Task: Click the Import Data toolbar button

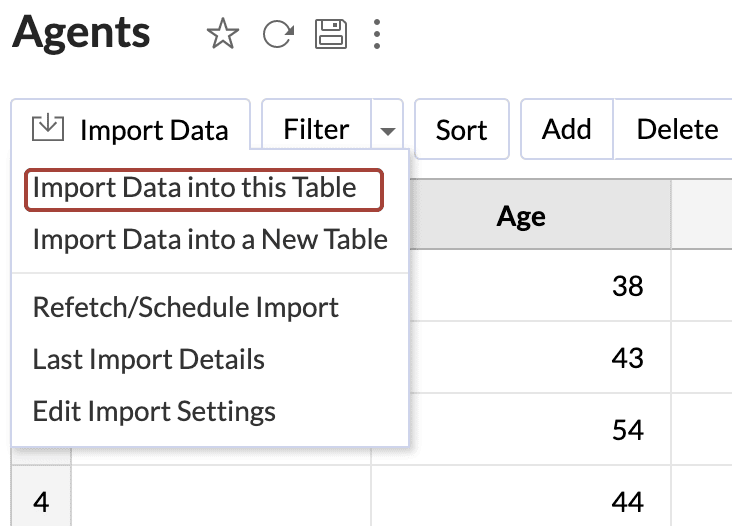Action: 130,130
